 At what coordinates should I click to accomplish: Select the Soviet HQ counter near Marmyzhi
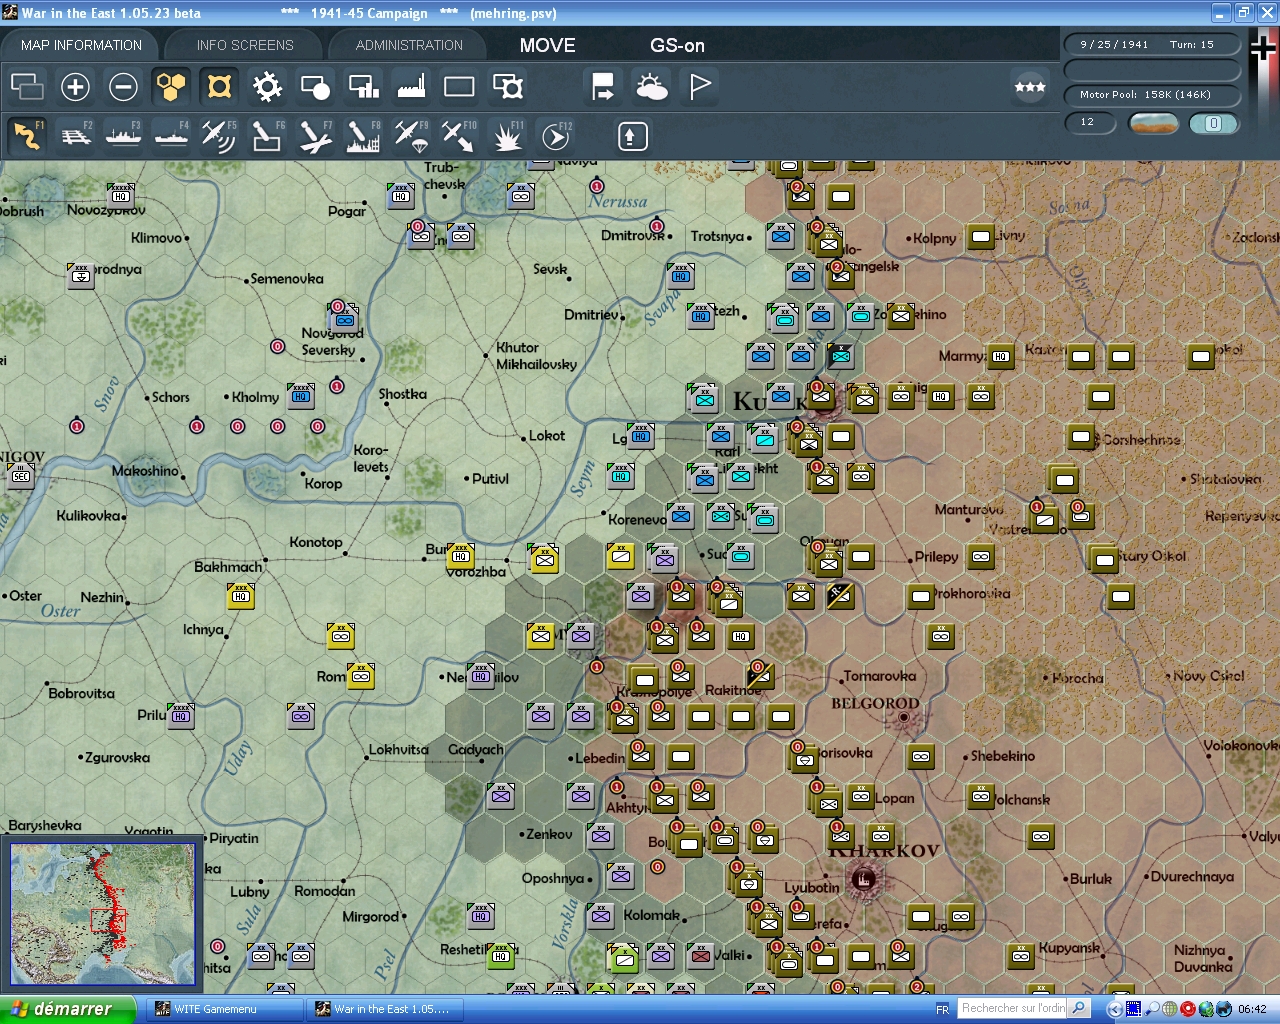coord(1001,356)
